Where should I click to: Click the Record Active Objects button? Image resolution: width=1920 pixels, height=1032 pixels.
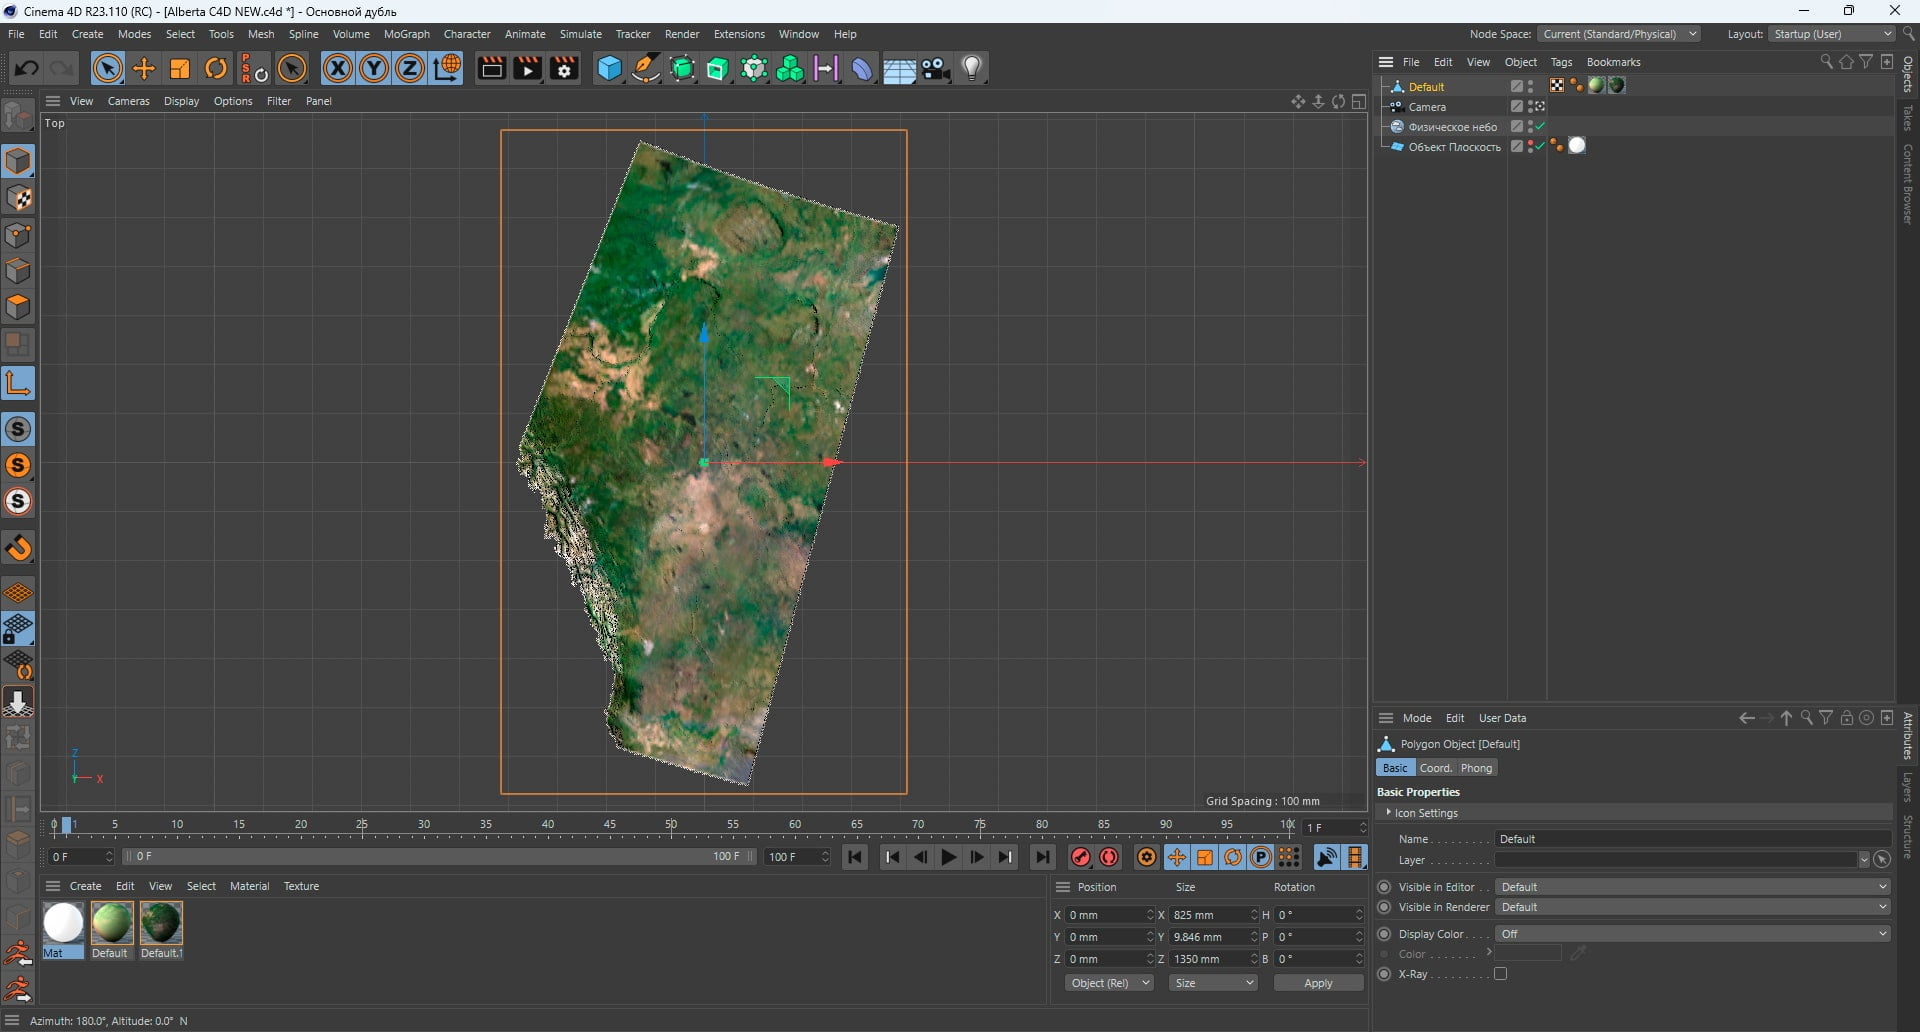[x=1081, y=857]
